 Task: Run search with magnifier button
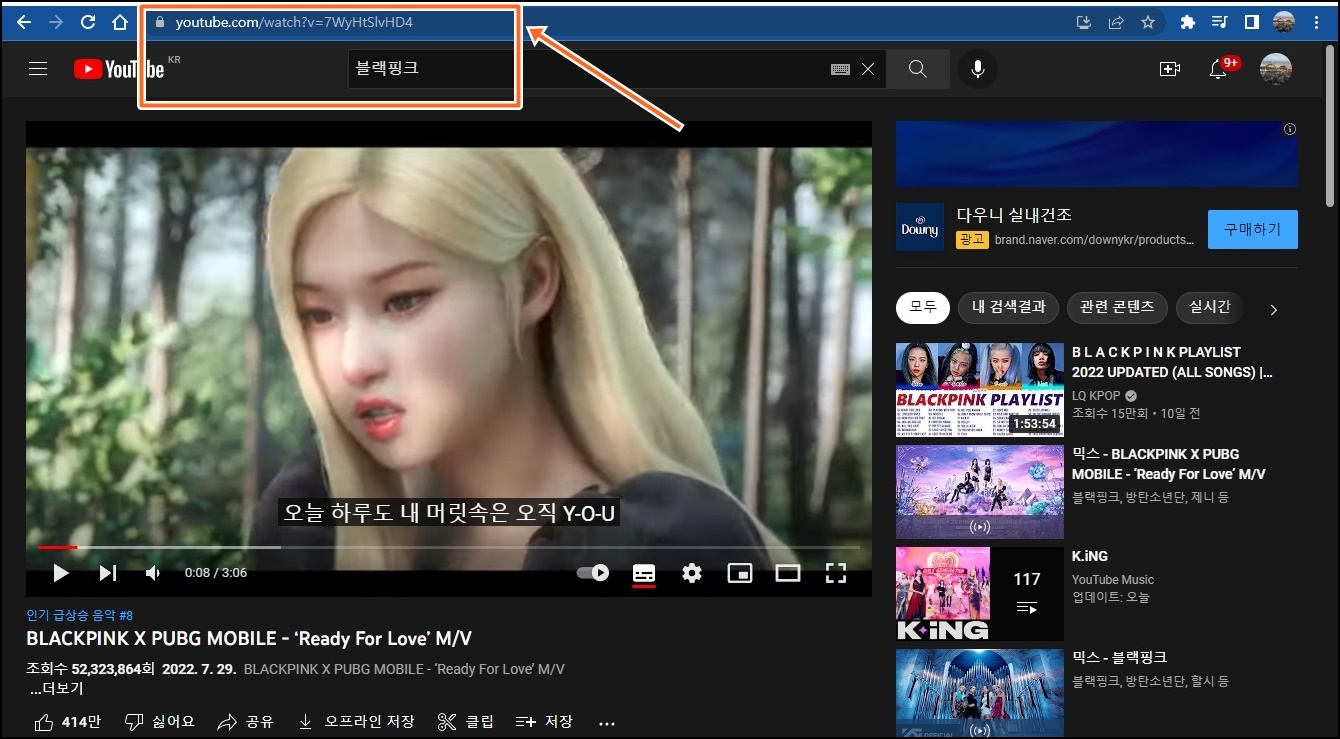(x=918, y=69)
